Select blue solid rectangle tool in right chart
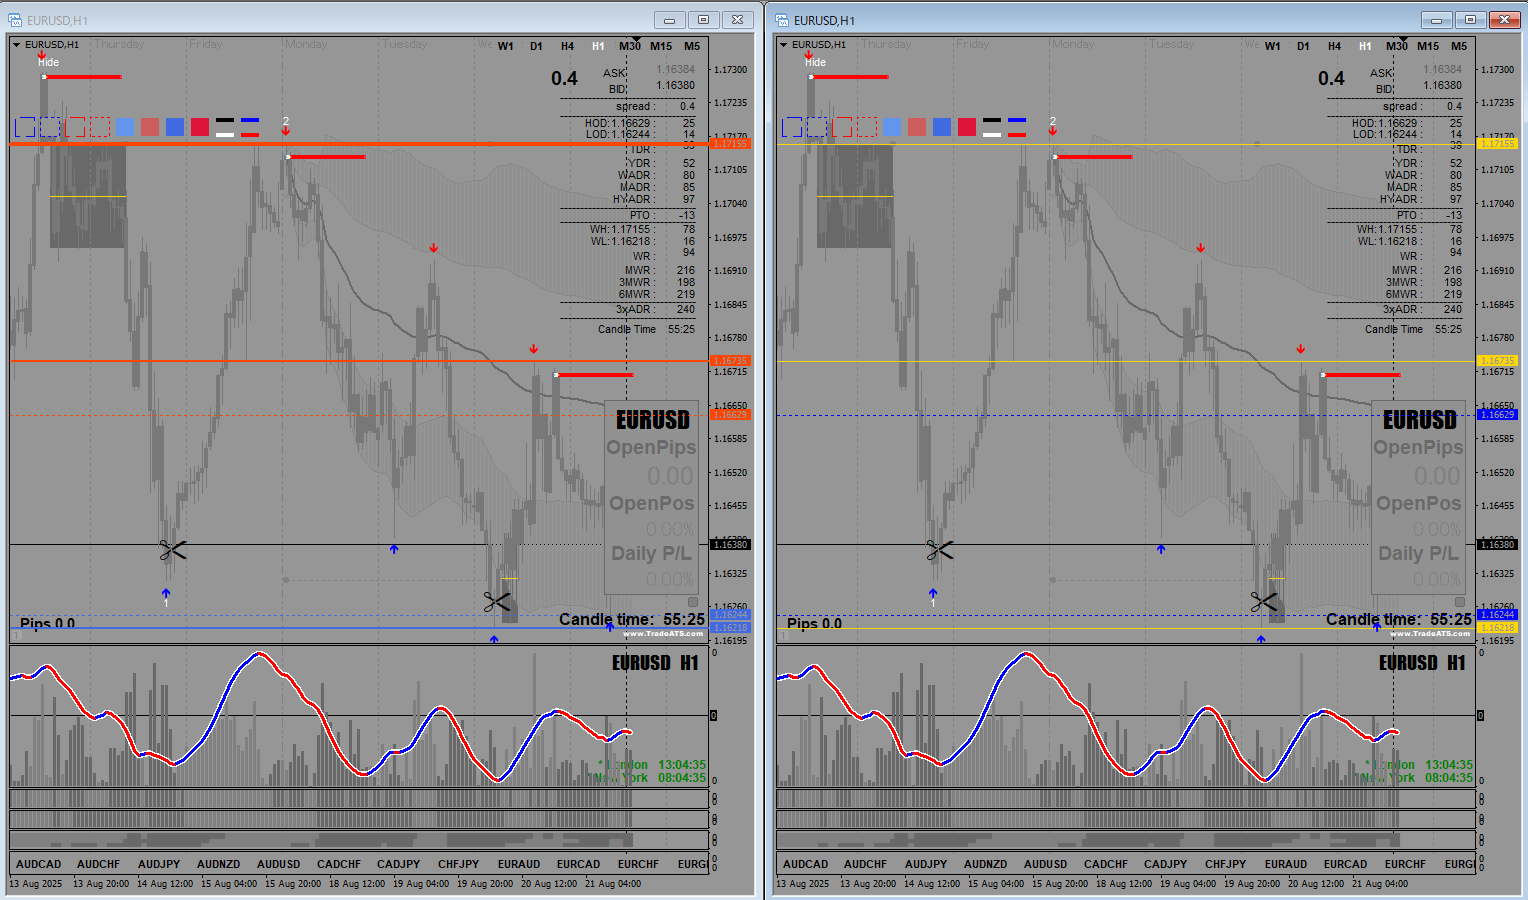 [x=792, y=127]
